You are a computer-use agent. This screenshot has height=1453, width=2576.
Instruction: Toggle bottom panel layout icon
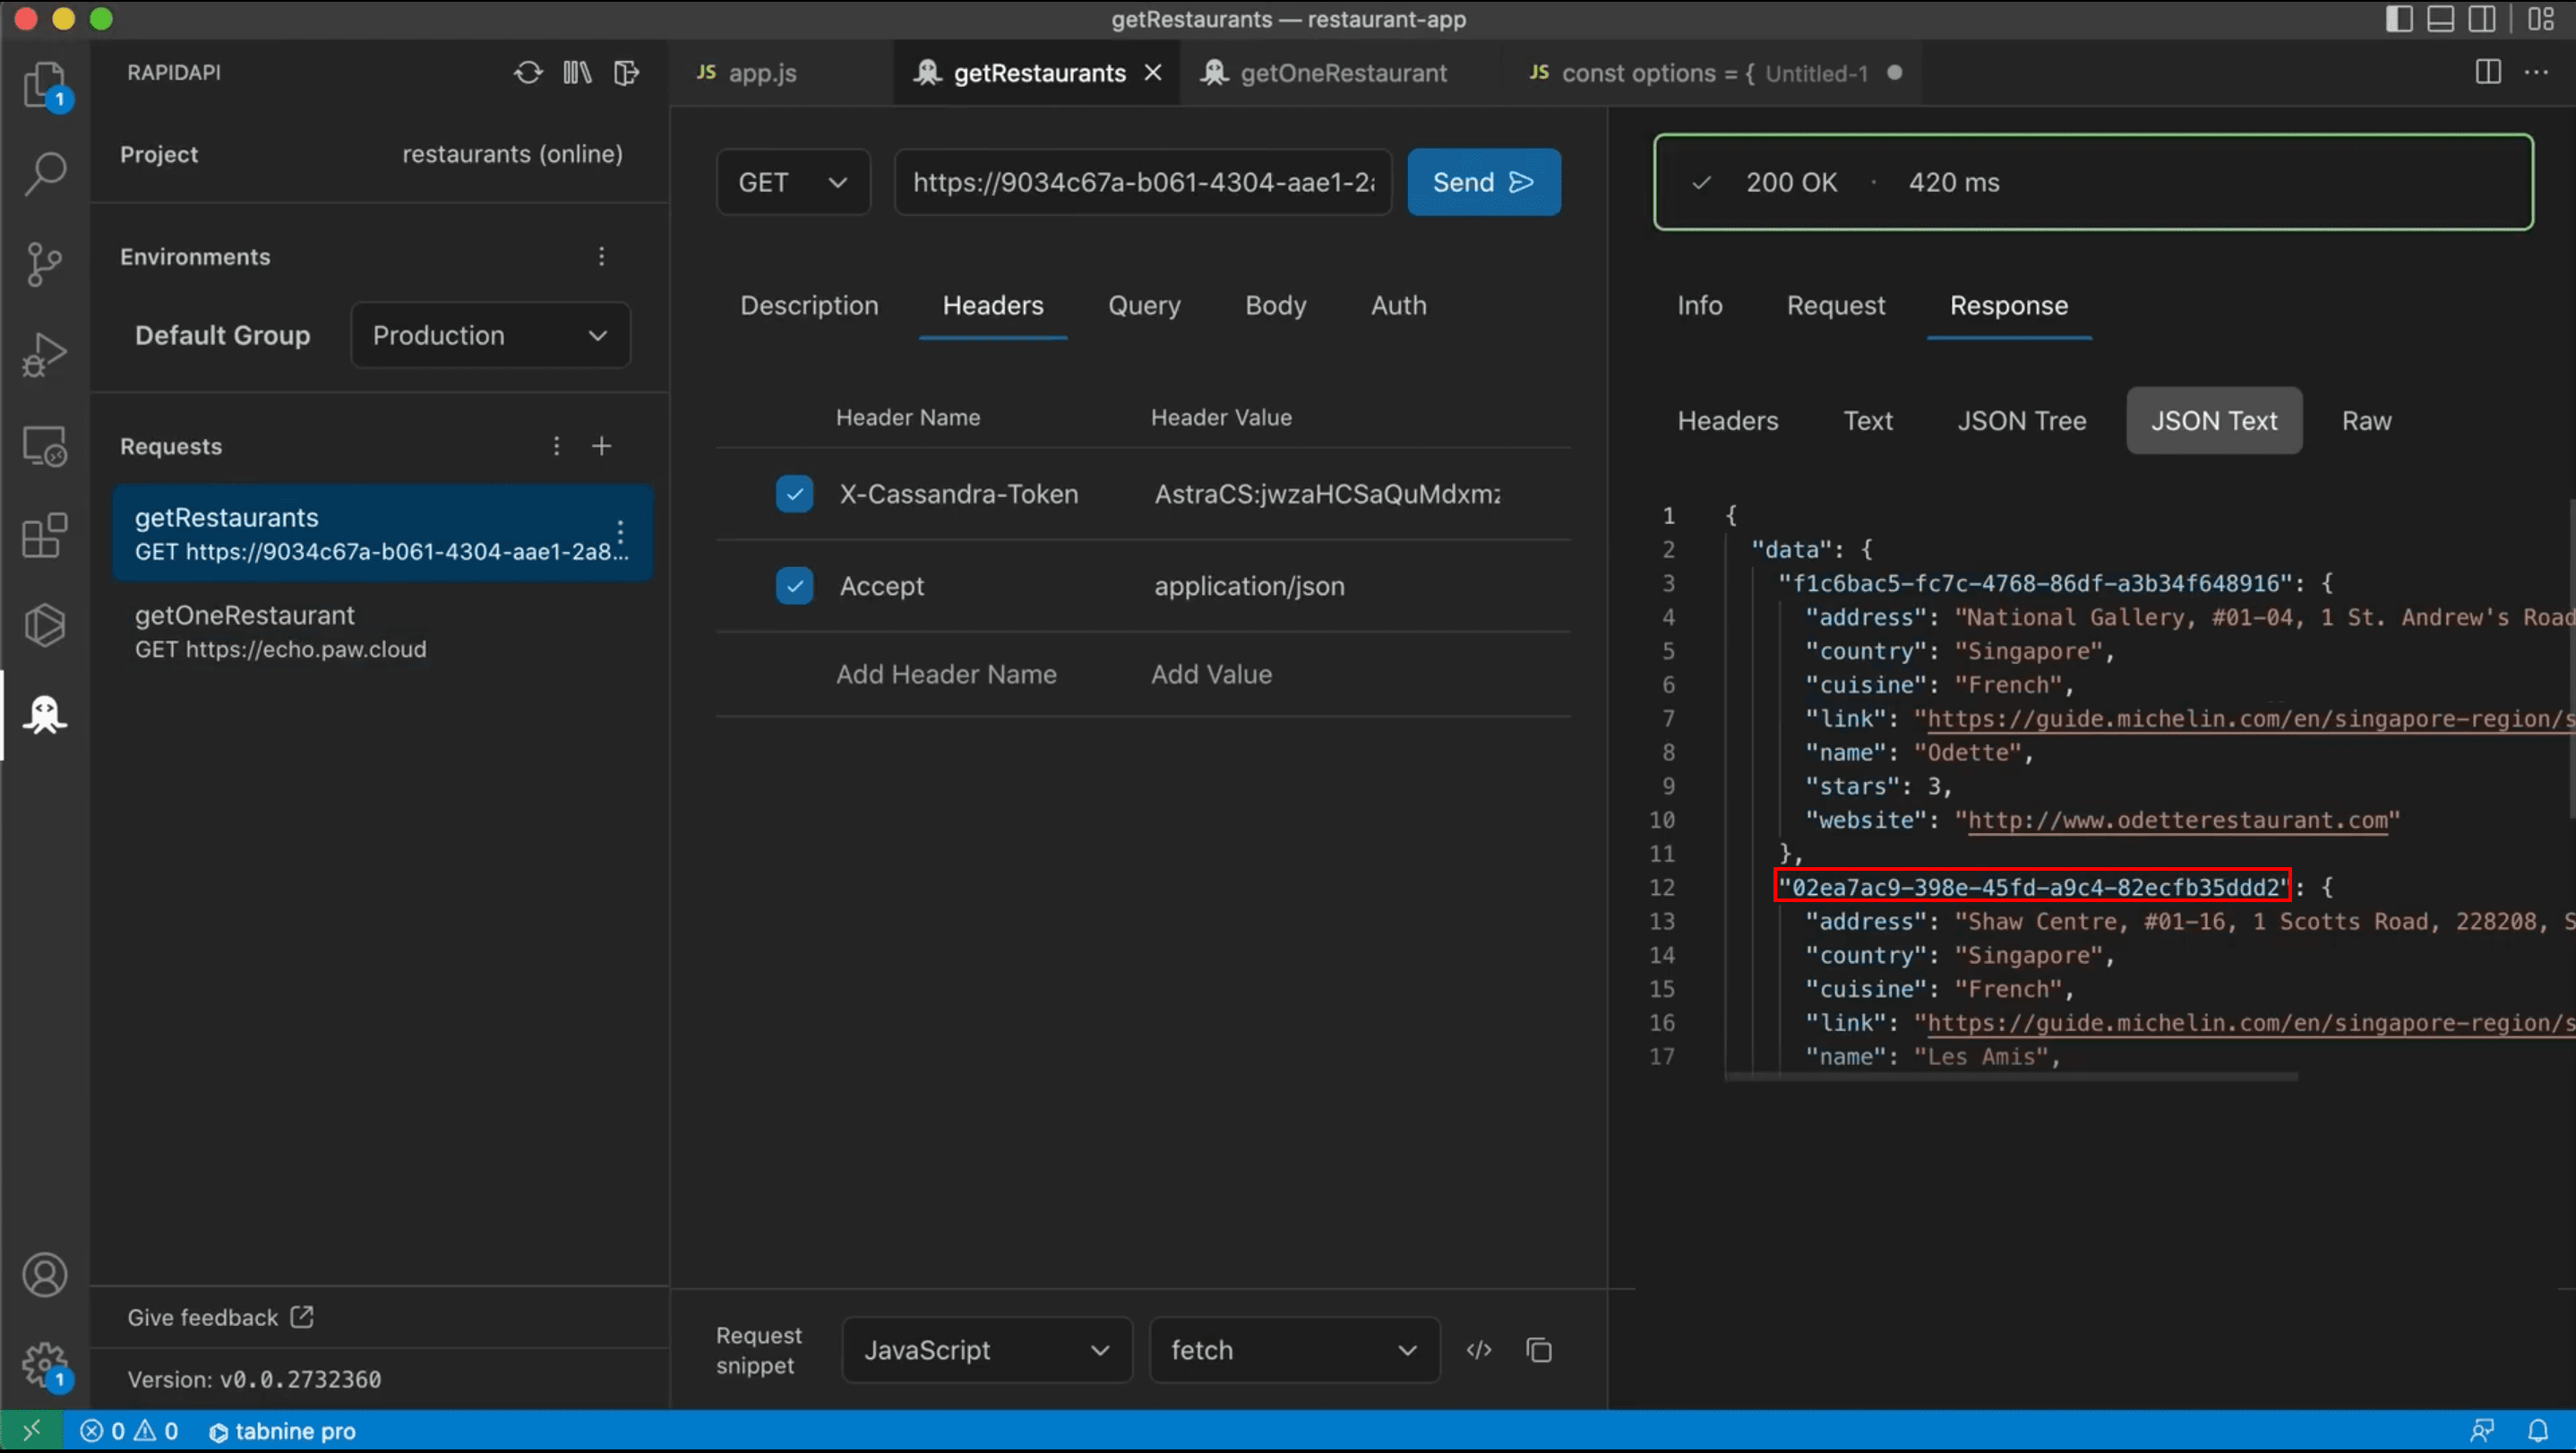[2441, 19]
